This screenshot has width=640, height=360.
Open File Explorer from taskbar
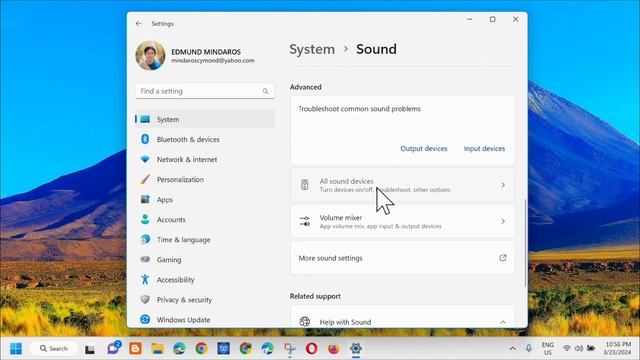tap(157, 349)
